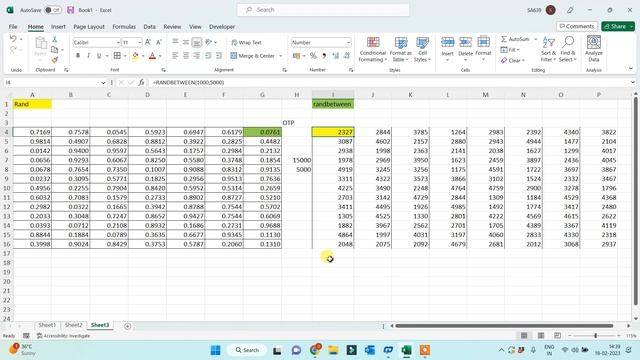Click the Font Color icon
The height and width of the screenshot is (360, 640).
coord(153,56)
